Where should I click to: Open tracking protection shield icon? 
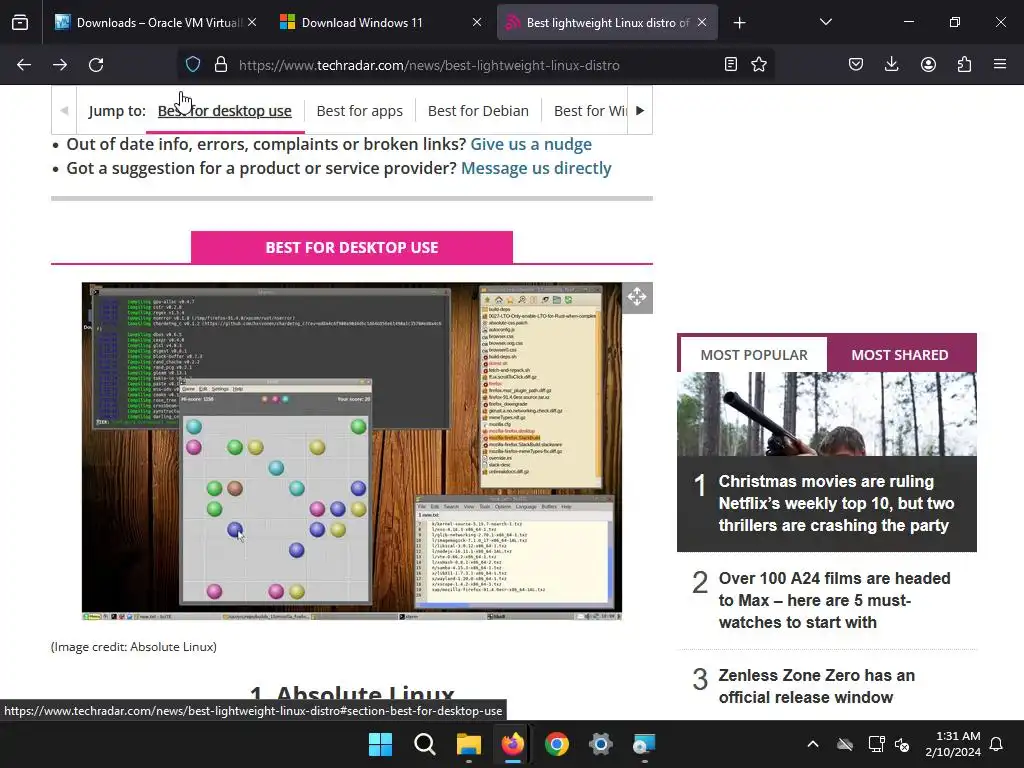point(193,65)
